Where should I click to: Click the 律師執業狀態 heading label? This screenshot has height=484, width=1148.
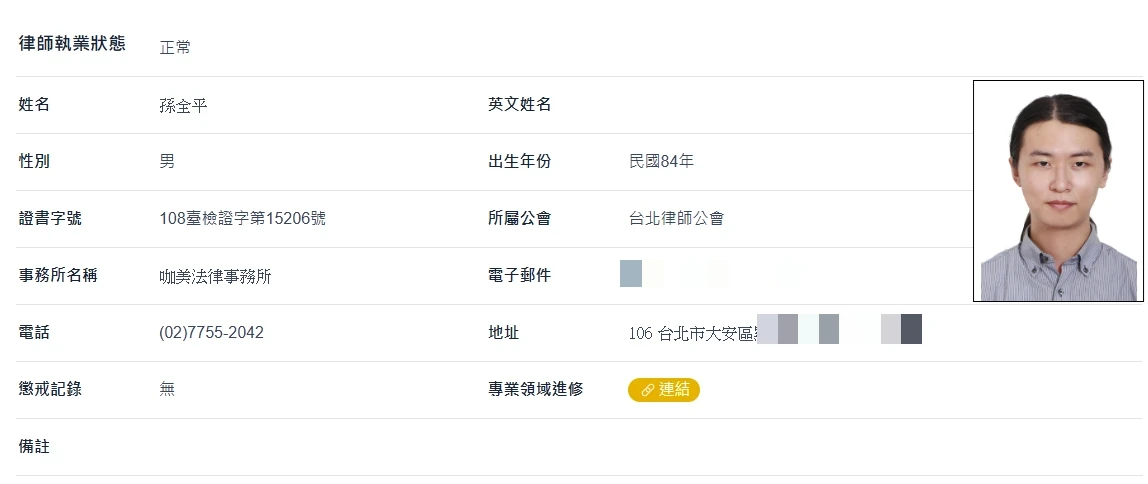72,44
